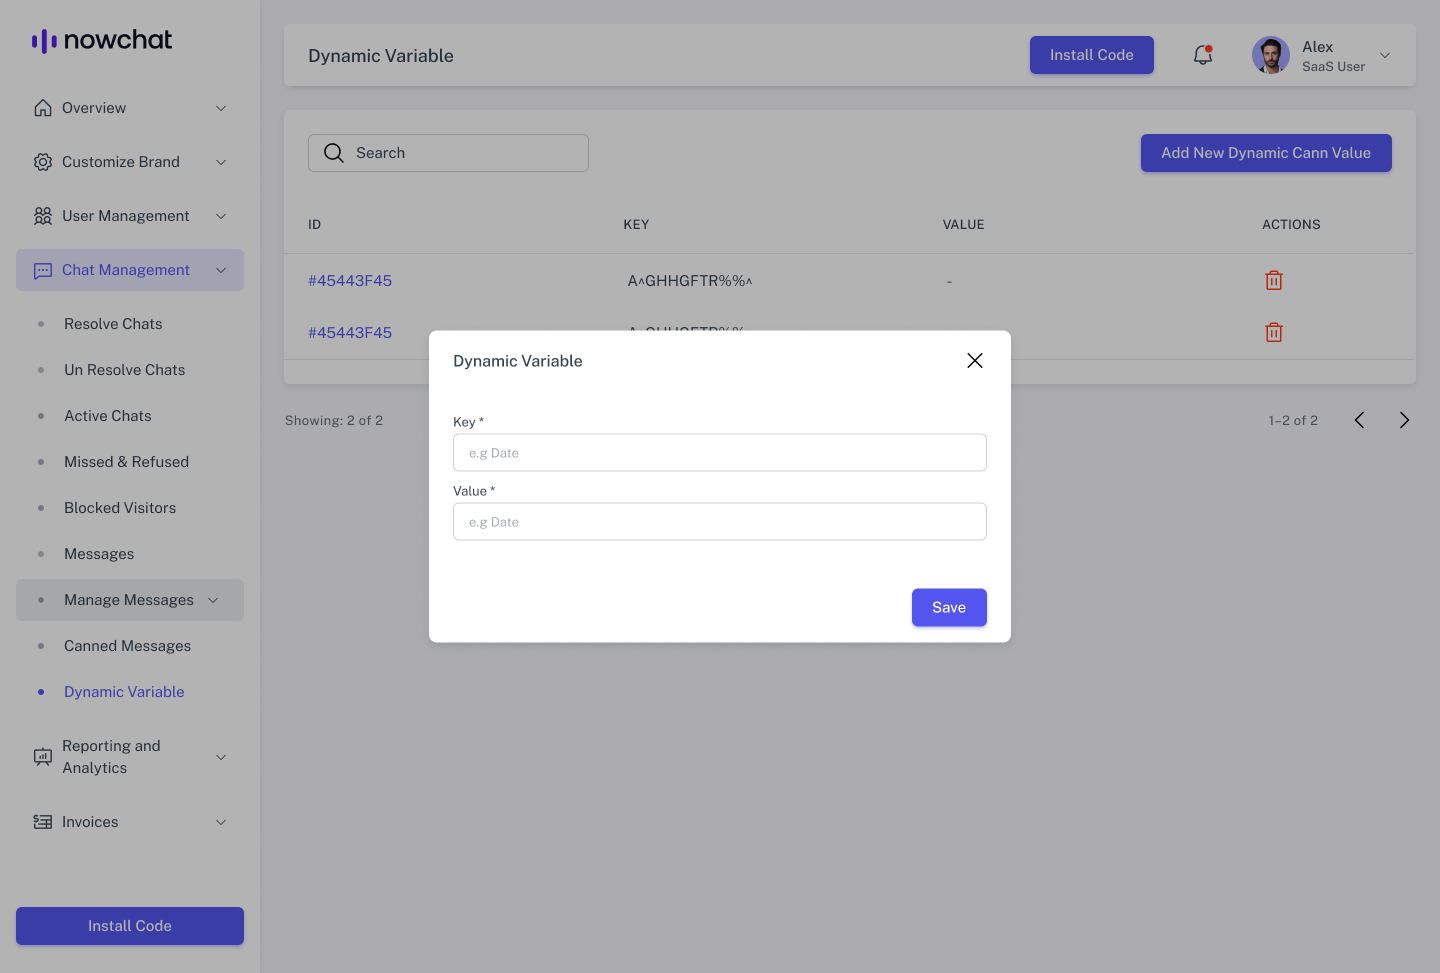Delete the first dynamic variable row
Image resolution: width=1440 pixels, height=973 pixels.
[x=1273, y=281]
